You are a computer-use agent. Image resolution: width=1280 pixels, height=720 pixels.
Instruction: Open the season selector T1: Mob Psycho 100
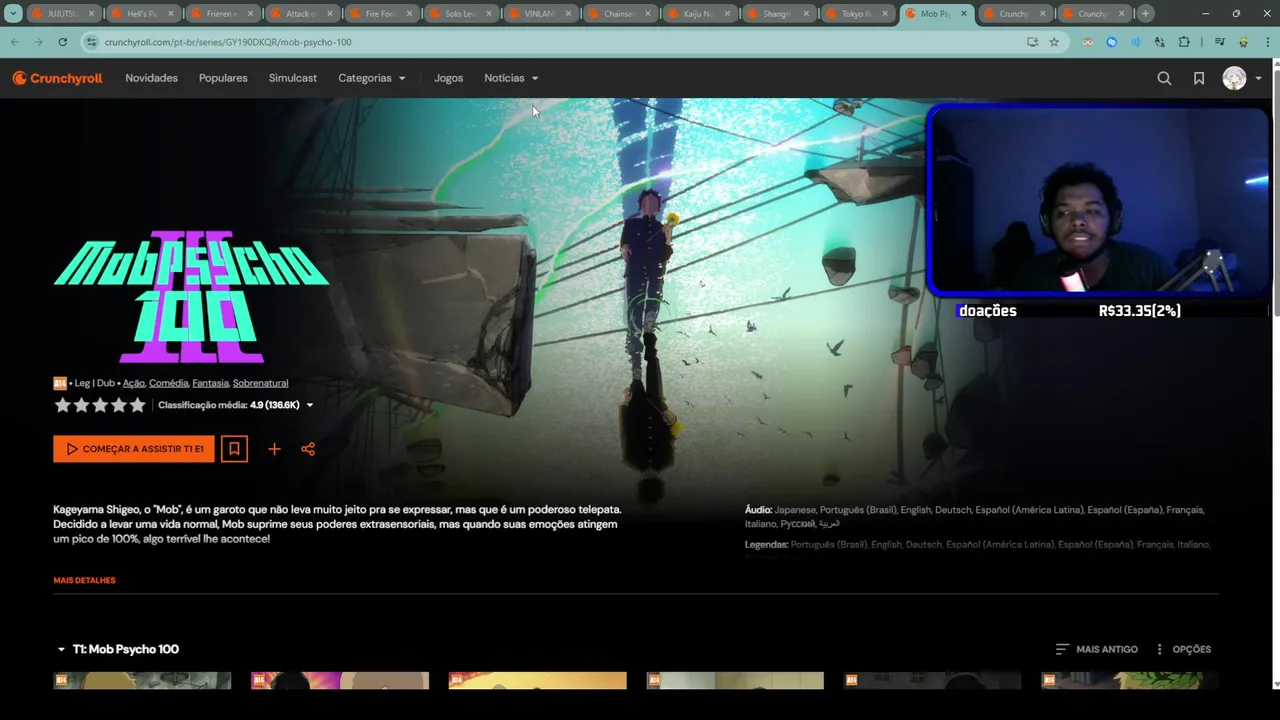pyautogui.click(x=117, y=649)
